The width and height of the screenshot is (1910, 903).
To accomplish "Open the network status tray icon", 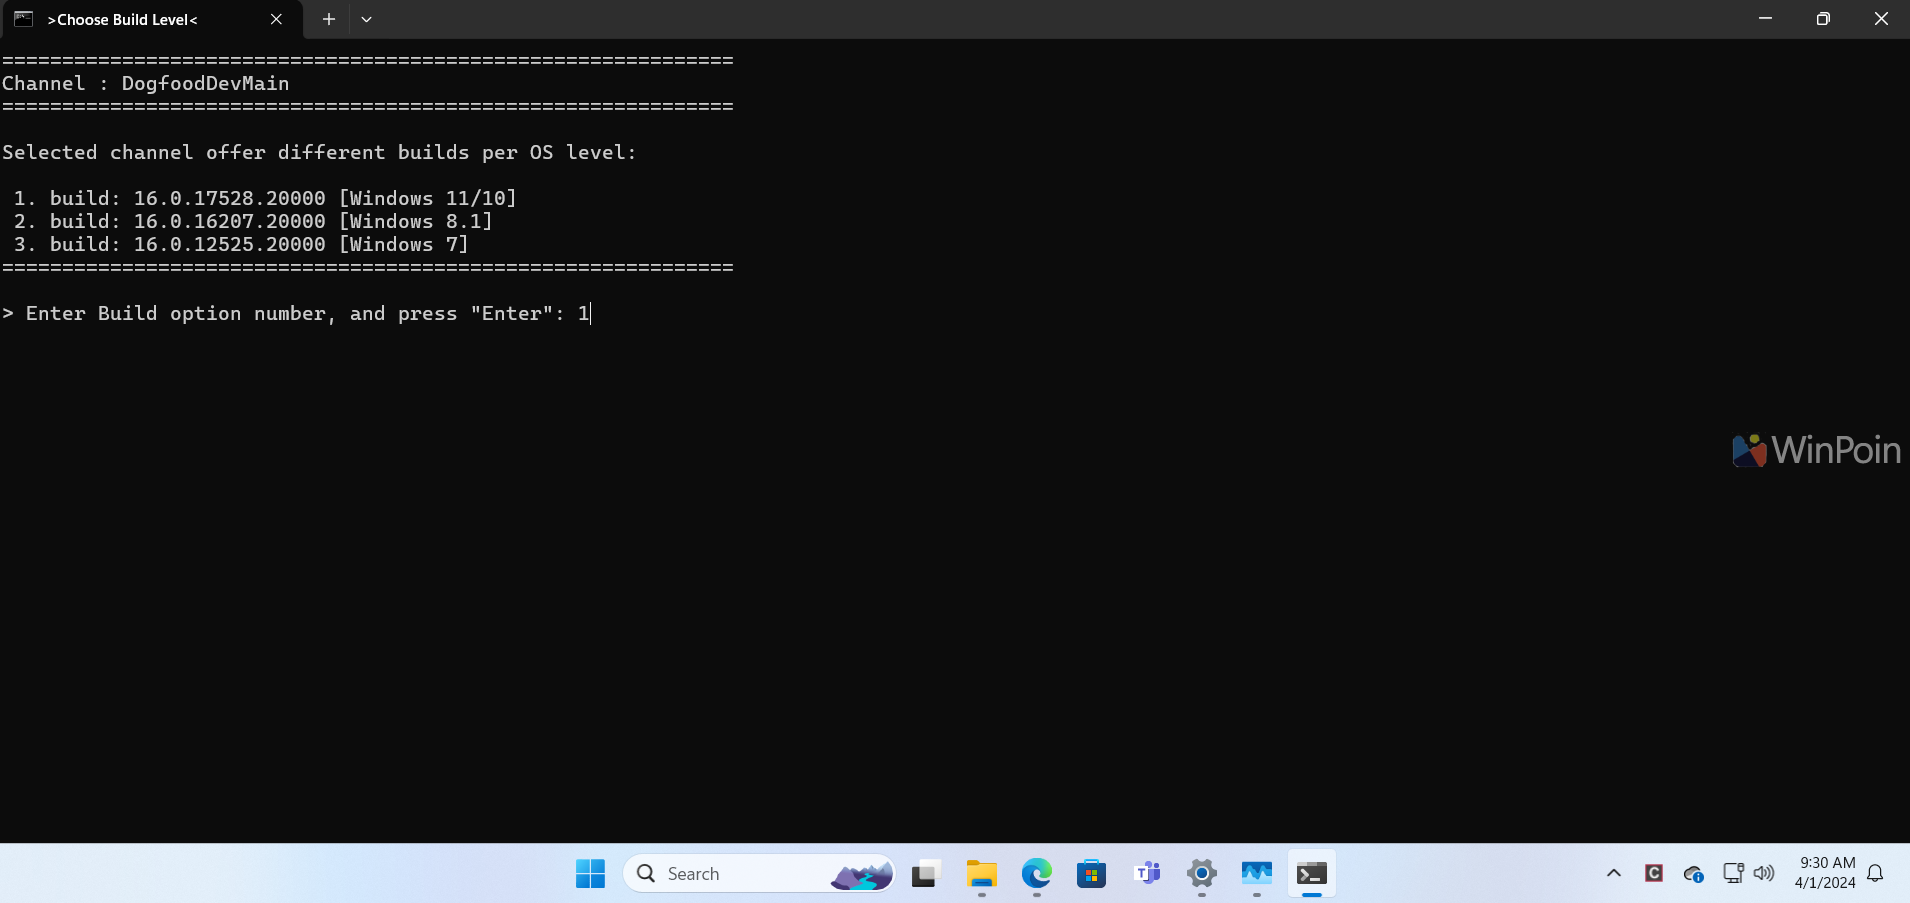I will tap(1733, 873).
